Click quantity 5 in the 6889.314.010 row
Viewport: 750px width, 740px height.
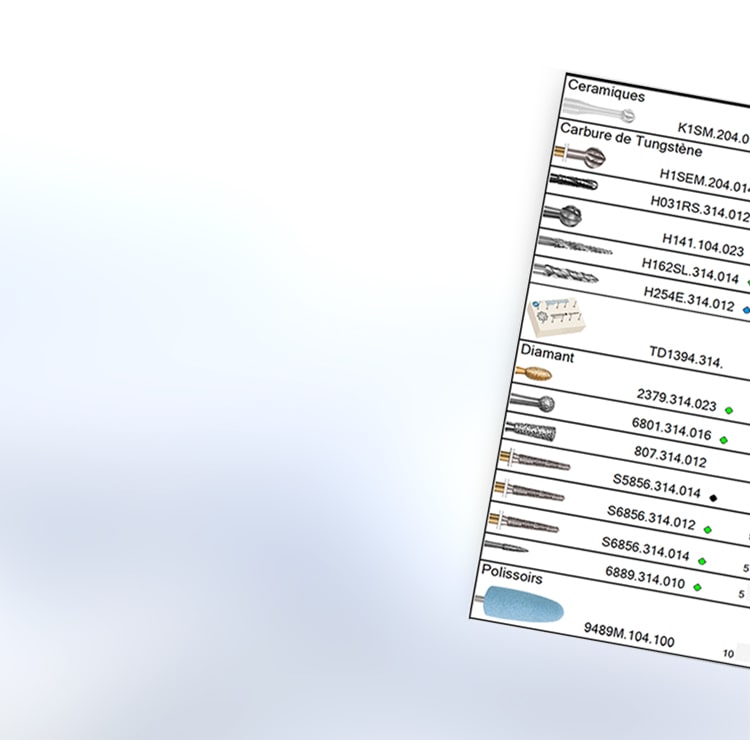click(x=741, y=594)
